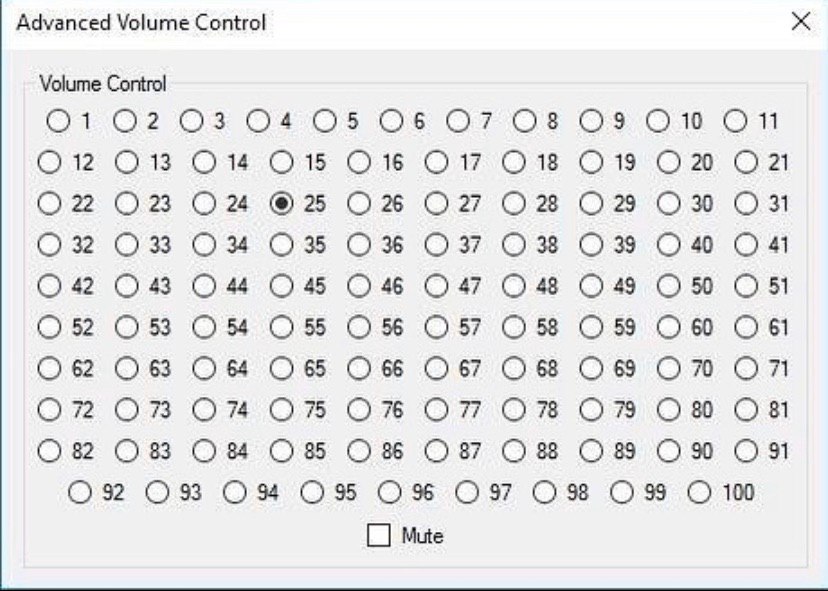Set volume level to 53
Viewport: 828px width, 591px height.
(x=127, y=328)
